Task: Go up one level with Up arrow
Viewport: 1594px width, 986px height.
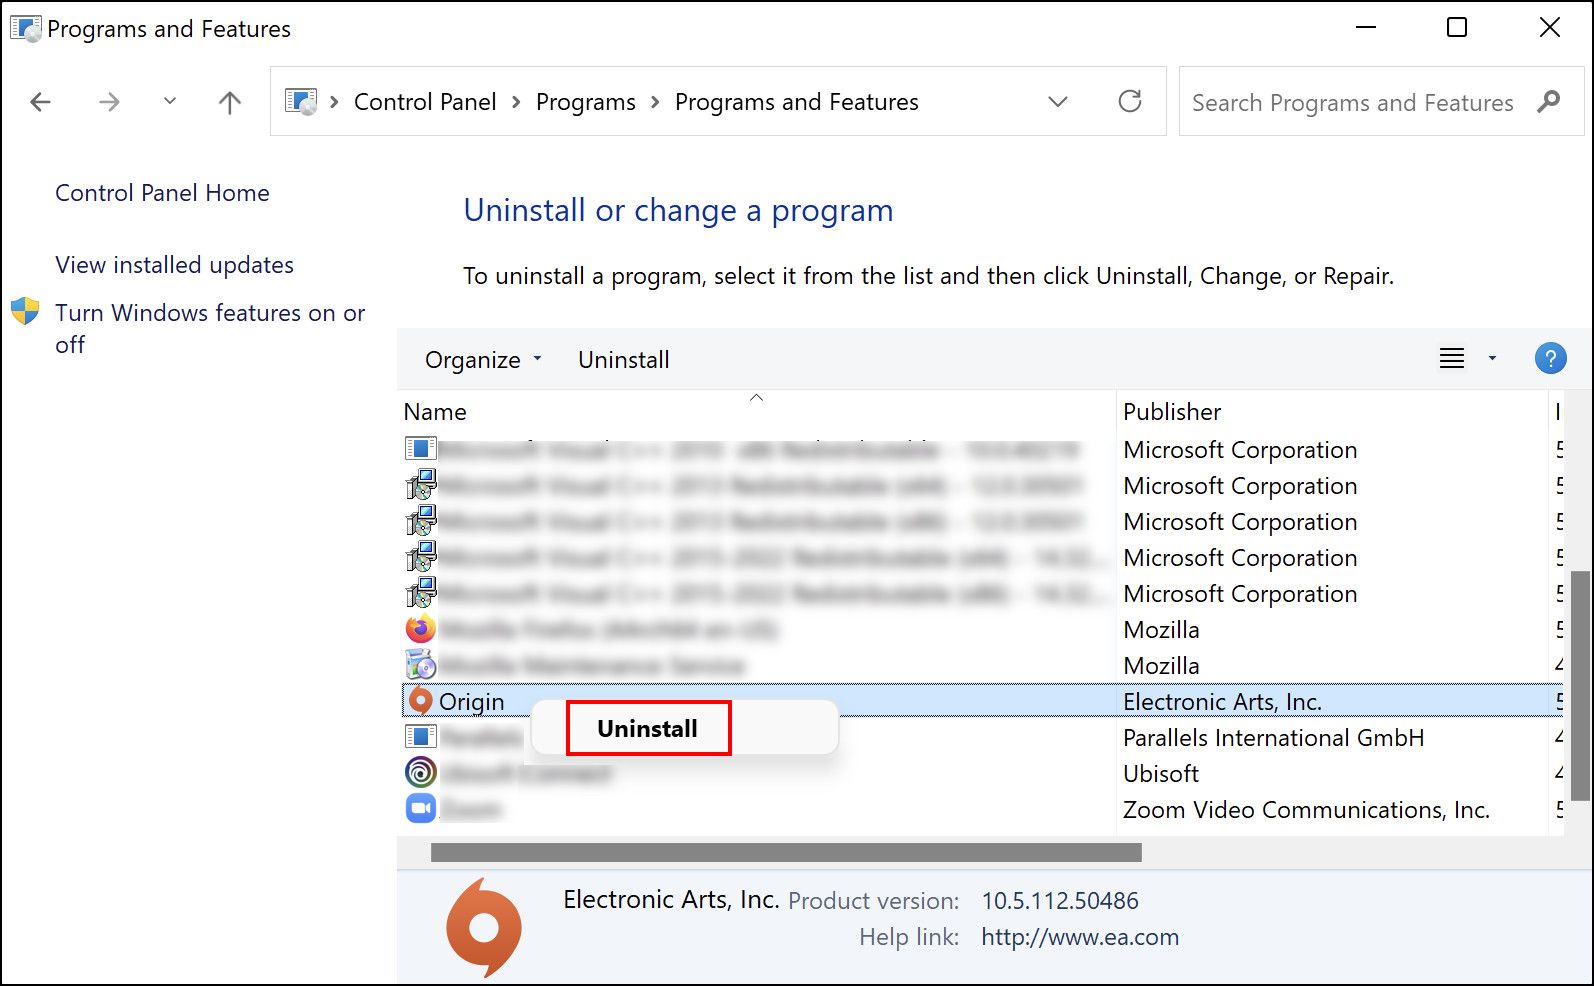Action: click(230, 102)
